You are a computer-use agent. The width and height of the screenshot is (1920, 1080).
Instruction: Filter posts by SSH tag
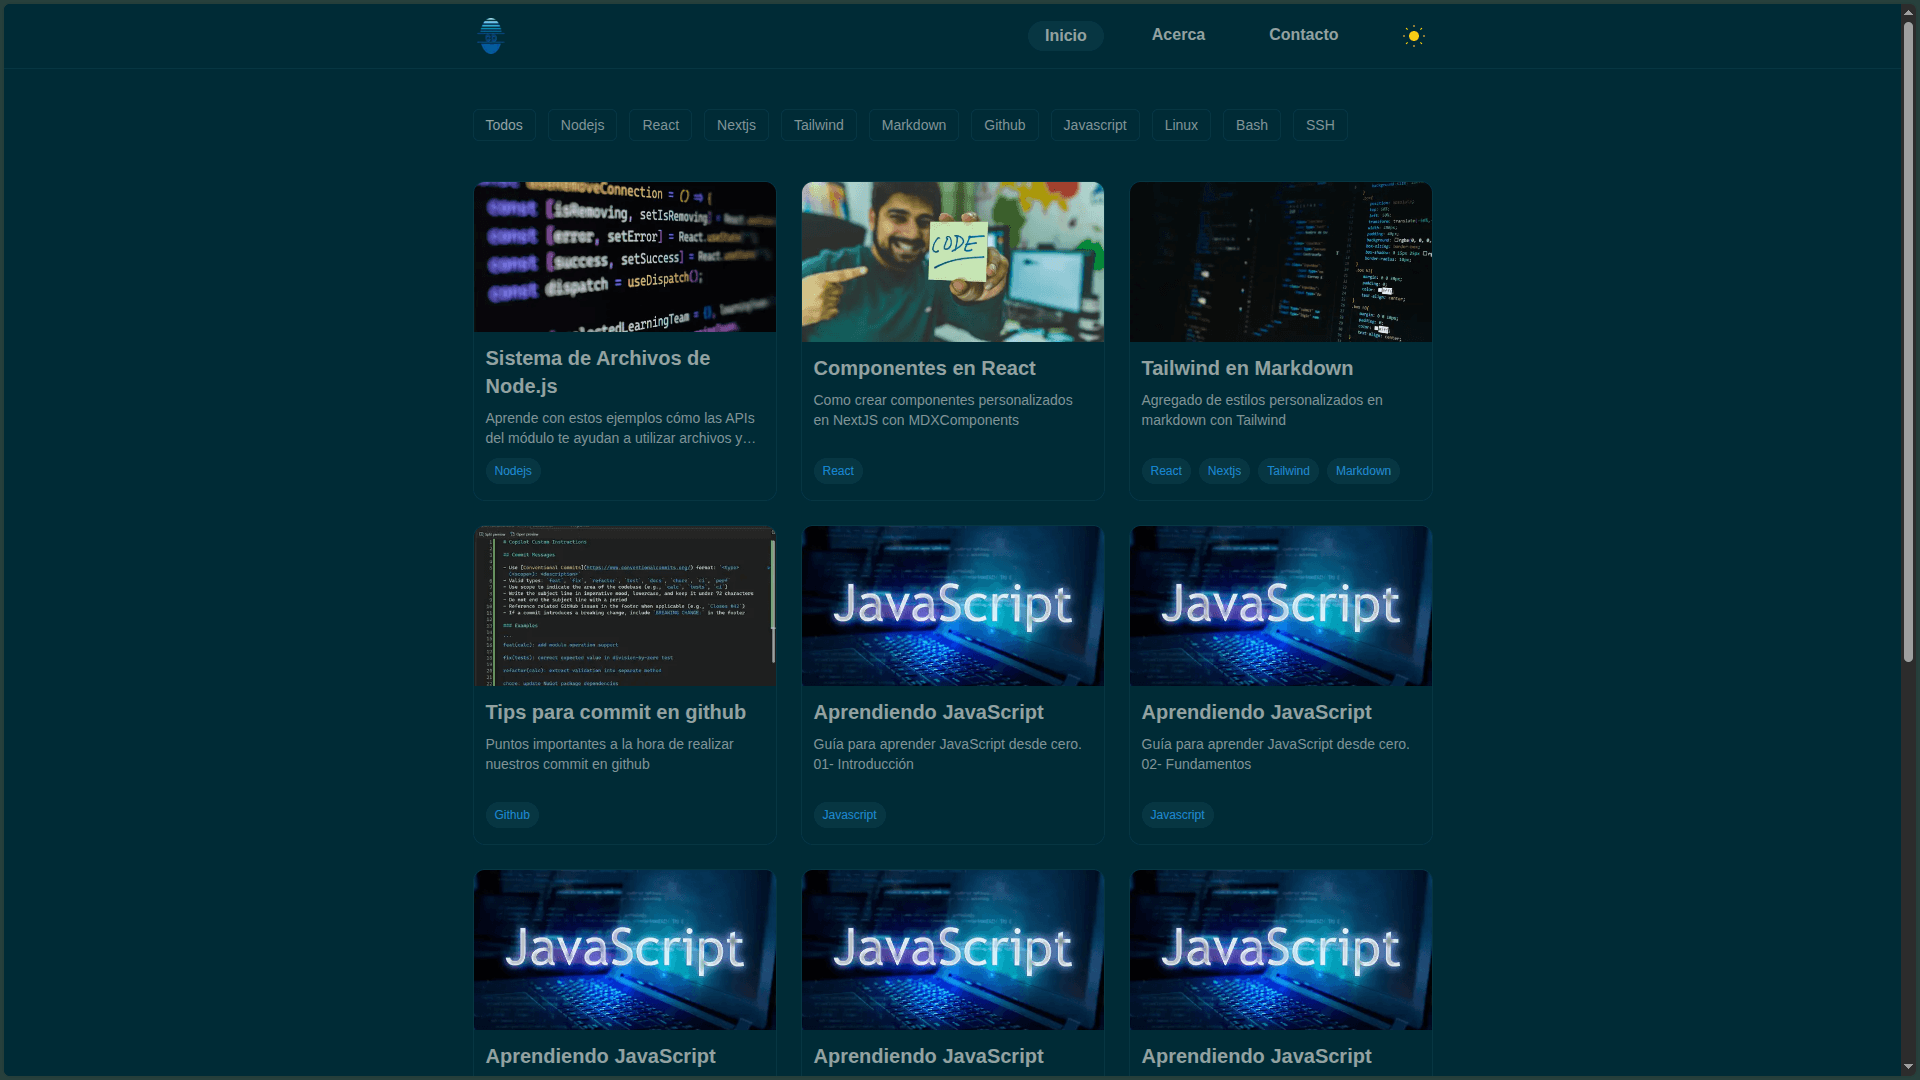pos(1320,125)
